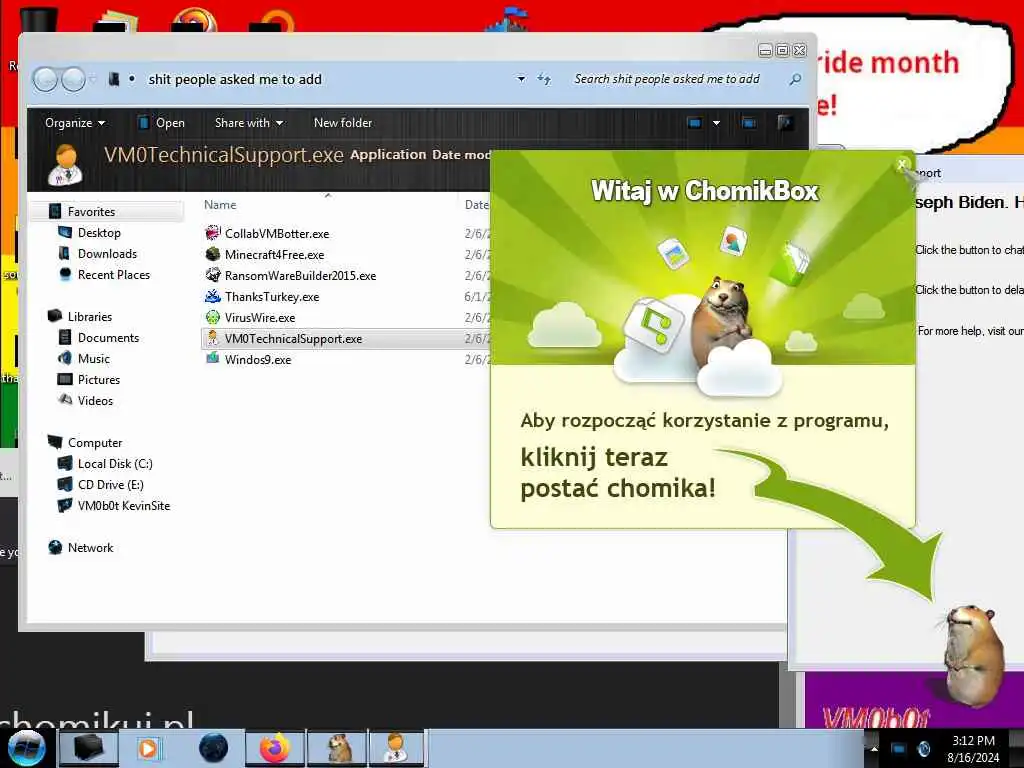Click the Back navigation arrow in Explorer
Screen dimensions: 1024x768
pyautogui.click(x=45, y=80)
